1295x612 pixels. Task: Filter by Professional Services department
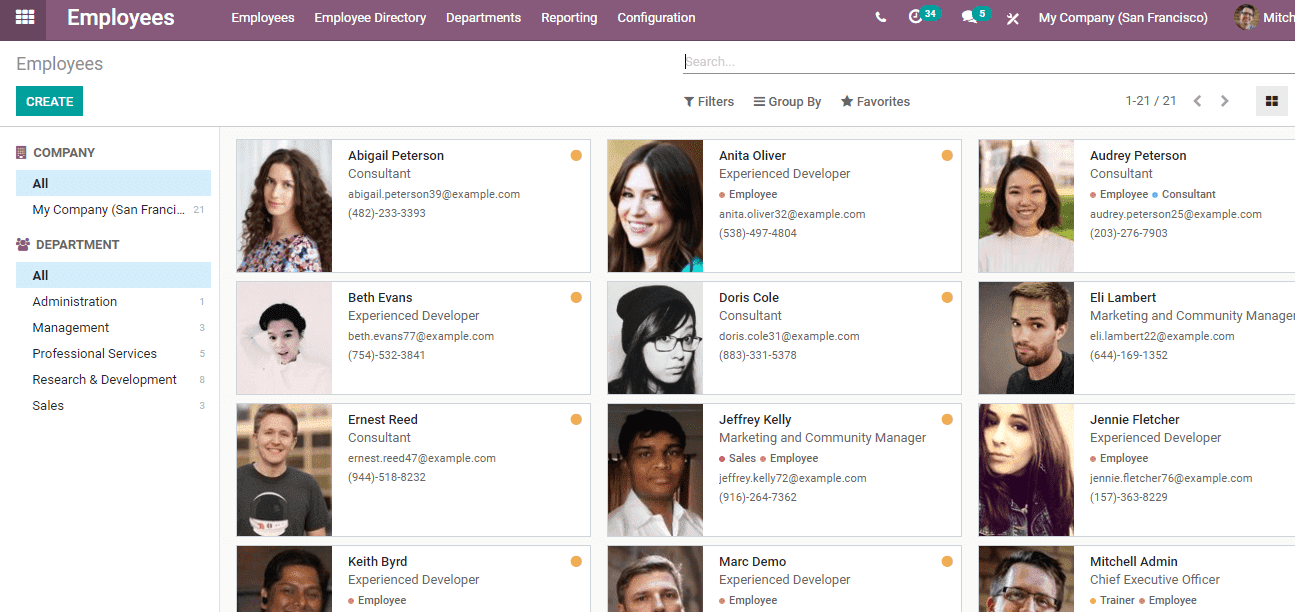(113, 353)
